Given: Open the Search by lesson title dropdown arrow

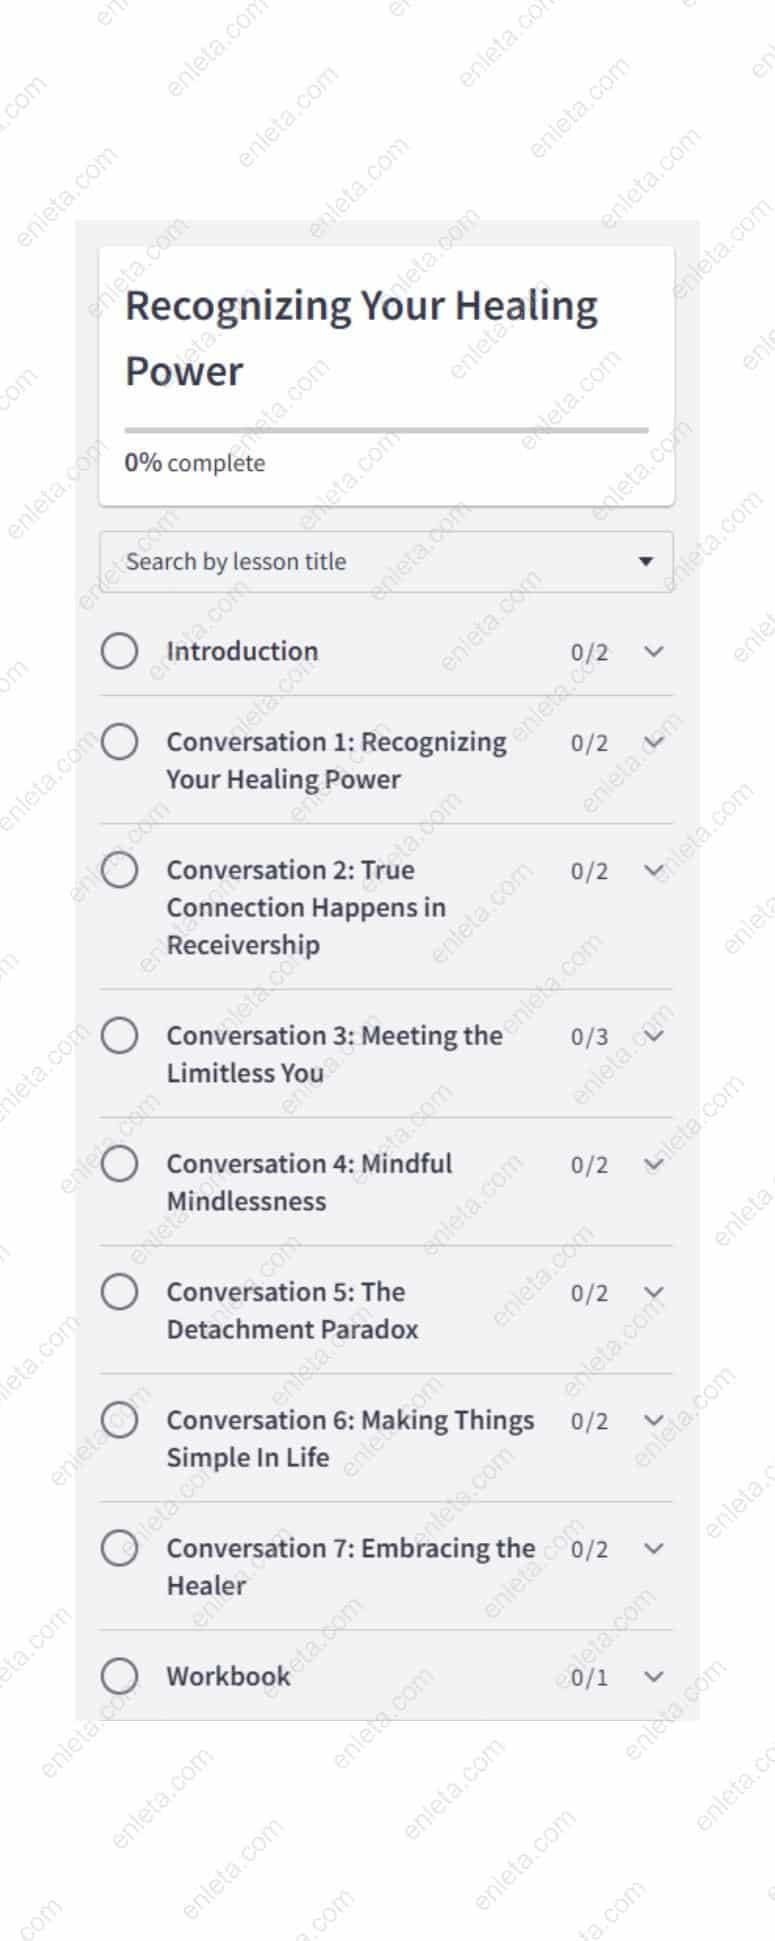Looking at the screenshot, I should pos(646,561).
